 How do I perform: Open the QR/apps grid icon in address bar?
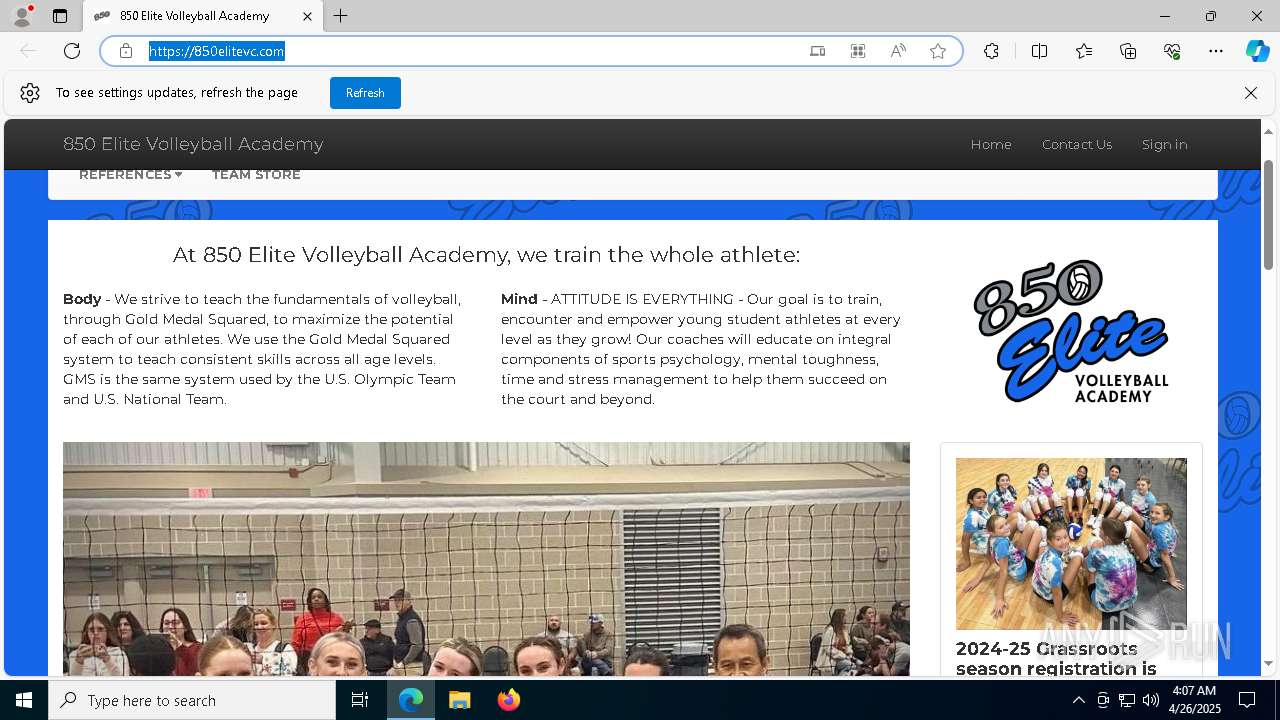pos(858,51)
